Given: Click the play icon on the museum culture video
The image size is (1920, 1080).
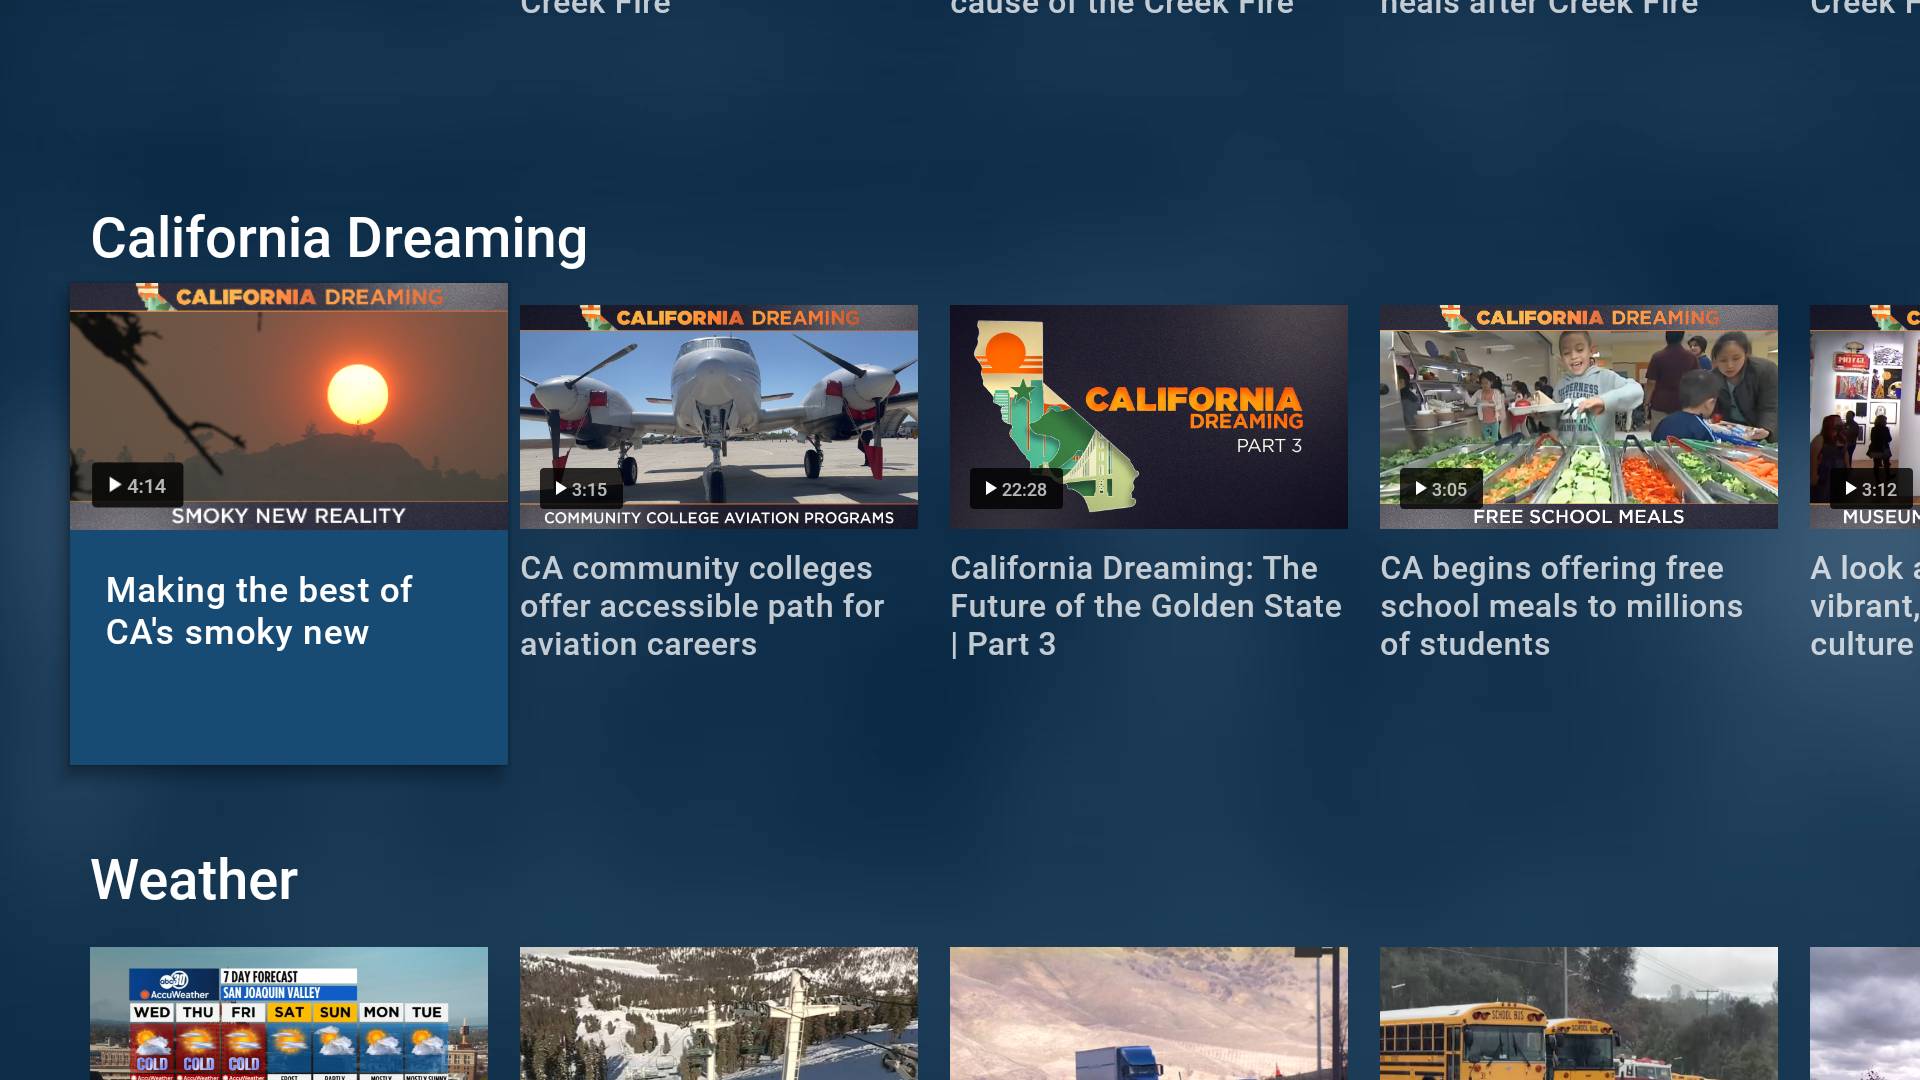Looking at the screenshot, I should (x=1851, y=489).
